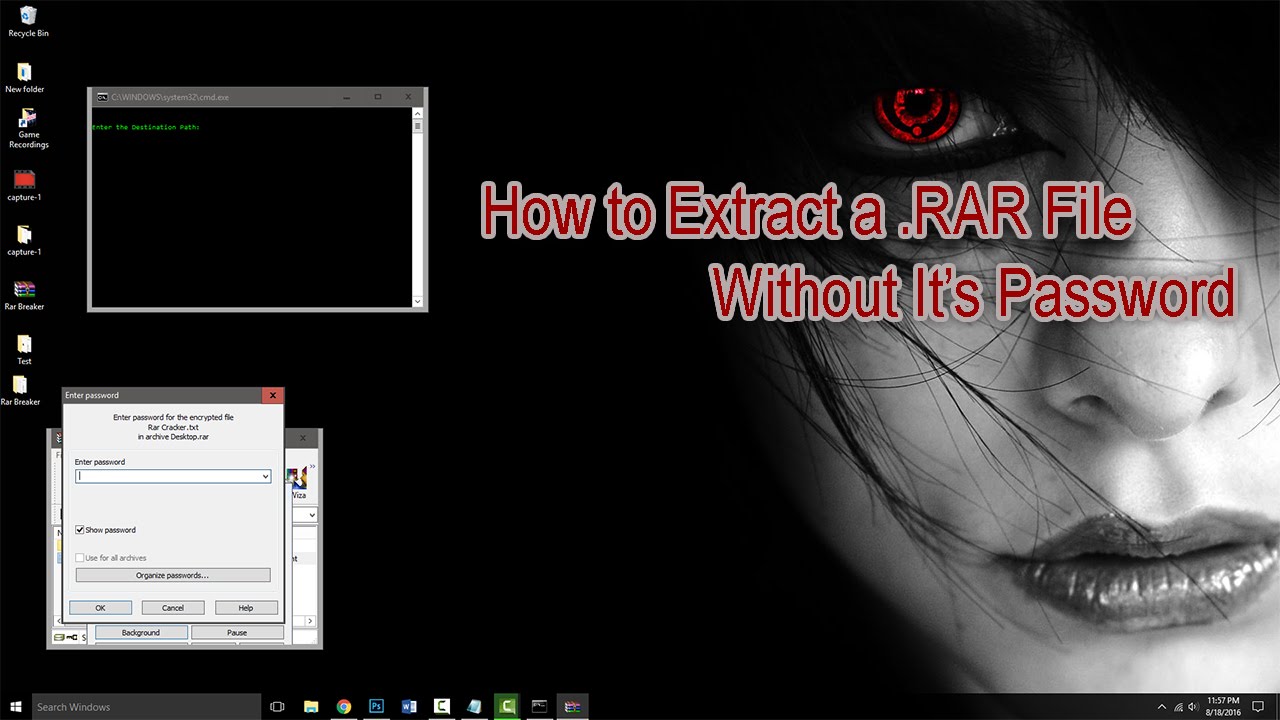This screenshot has width=1280, height=720.
Task: Open the notepad-style app icon on taskbar
Action: click(474, 706)
